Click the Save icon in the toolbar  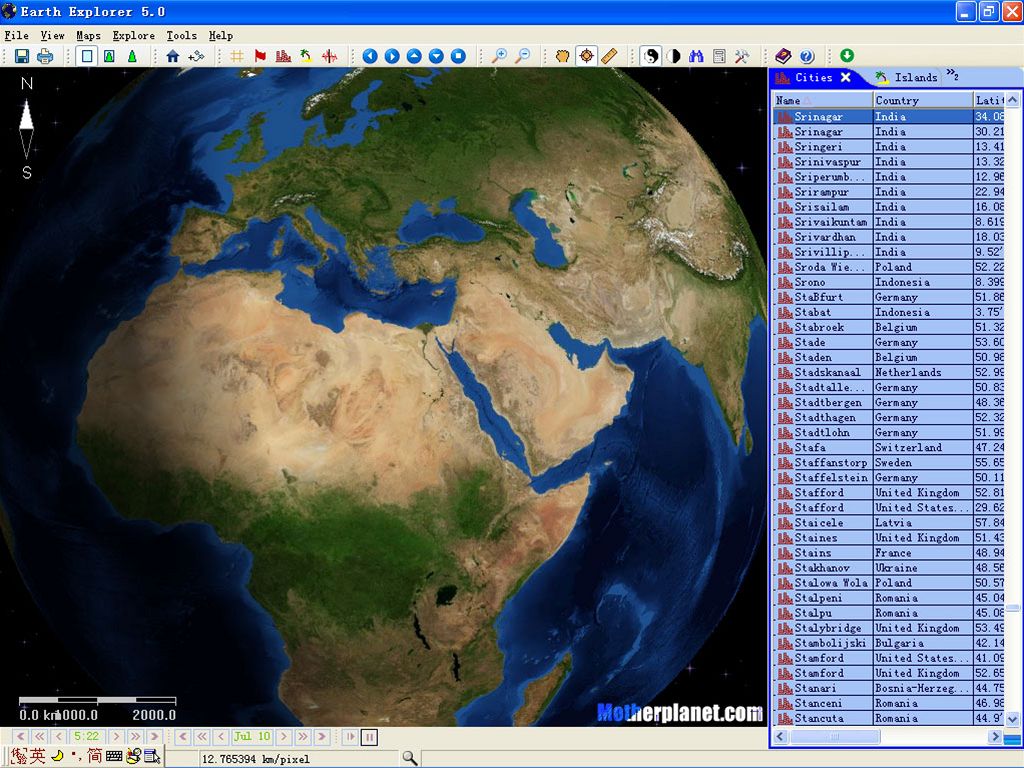(21, 56)
